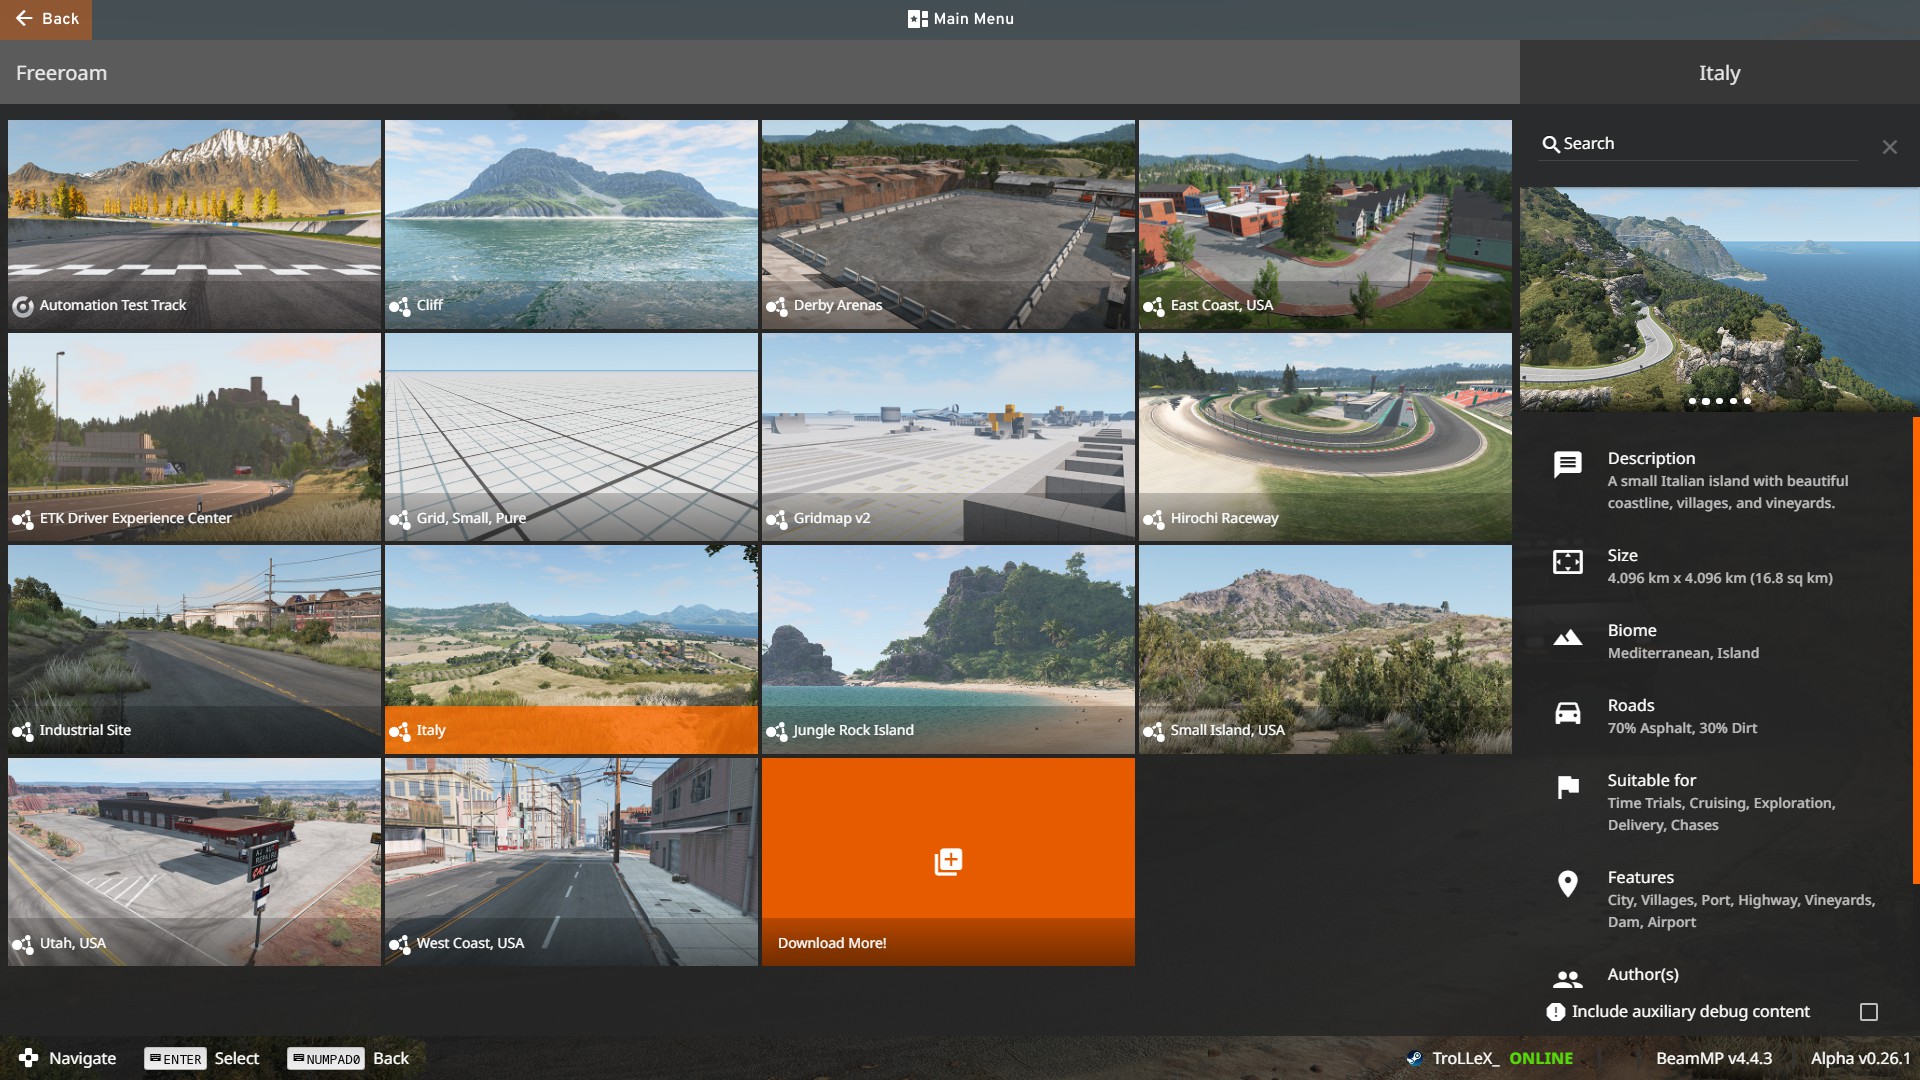This screenshot has height=1080, width=1920.
Task: Enable Include auxiliary debug content checkbox
Action: point(1868,1012)
